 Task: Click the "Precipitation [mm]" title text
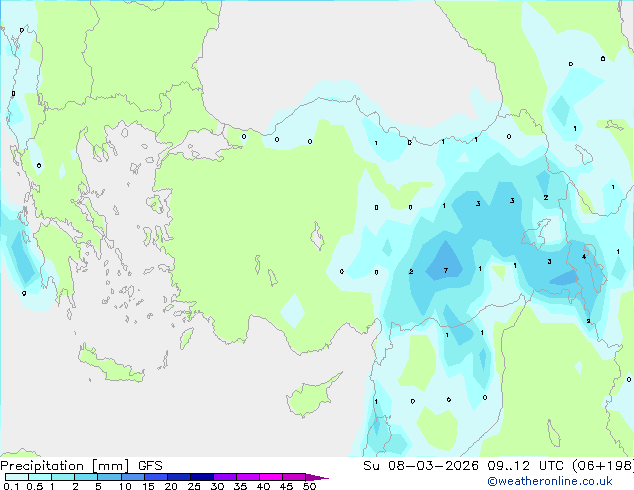coord(65,466)
